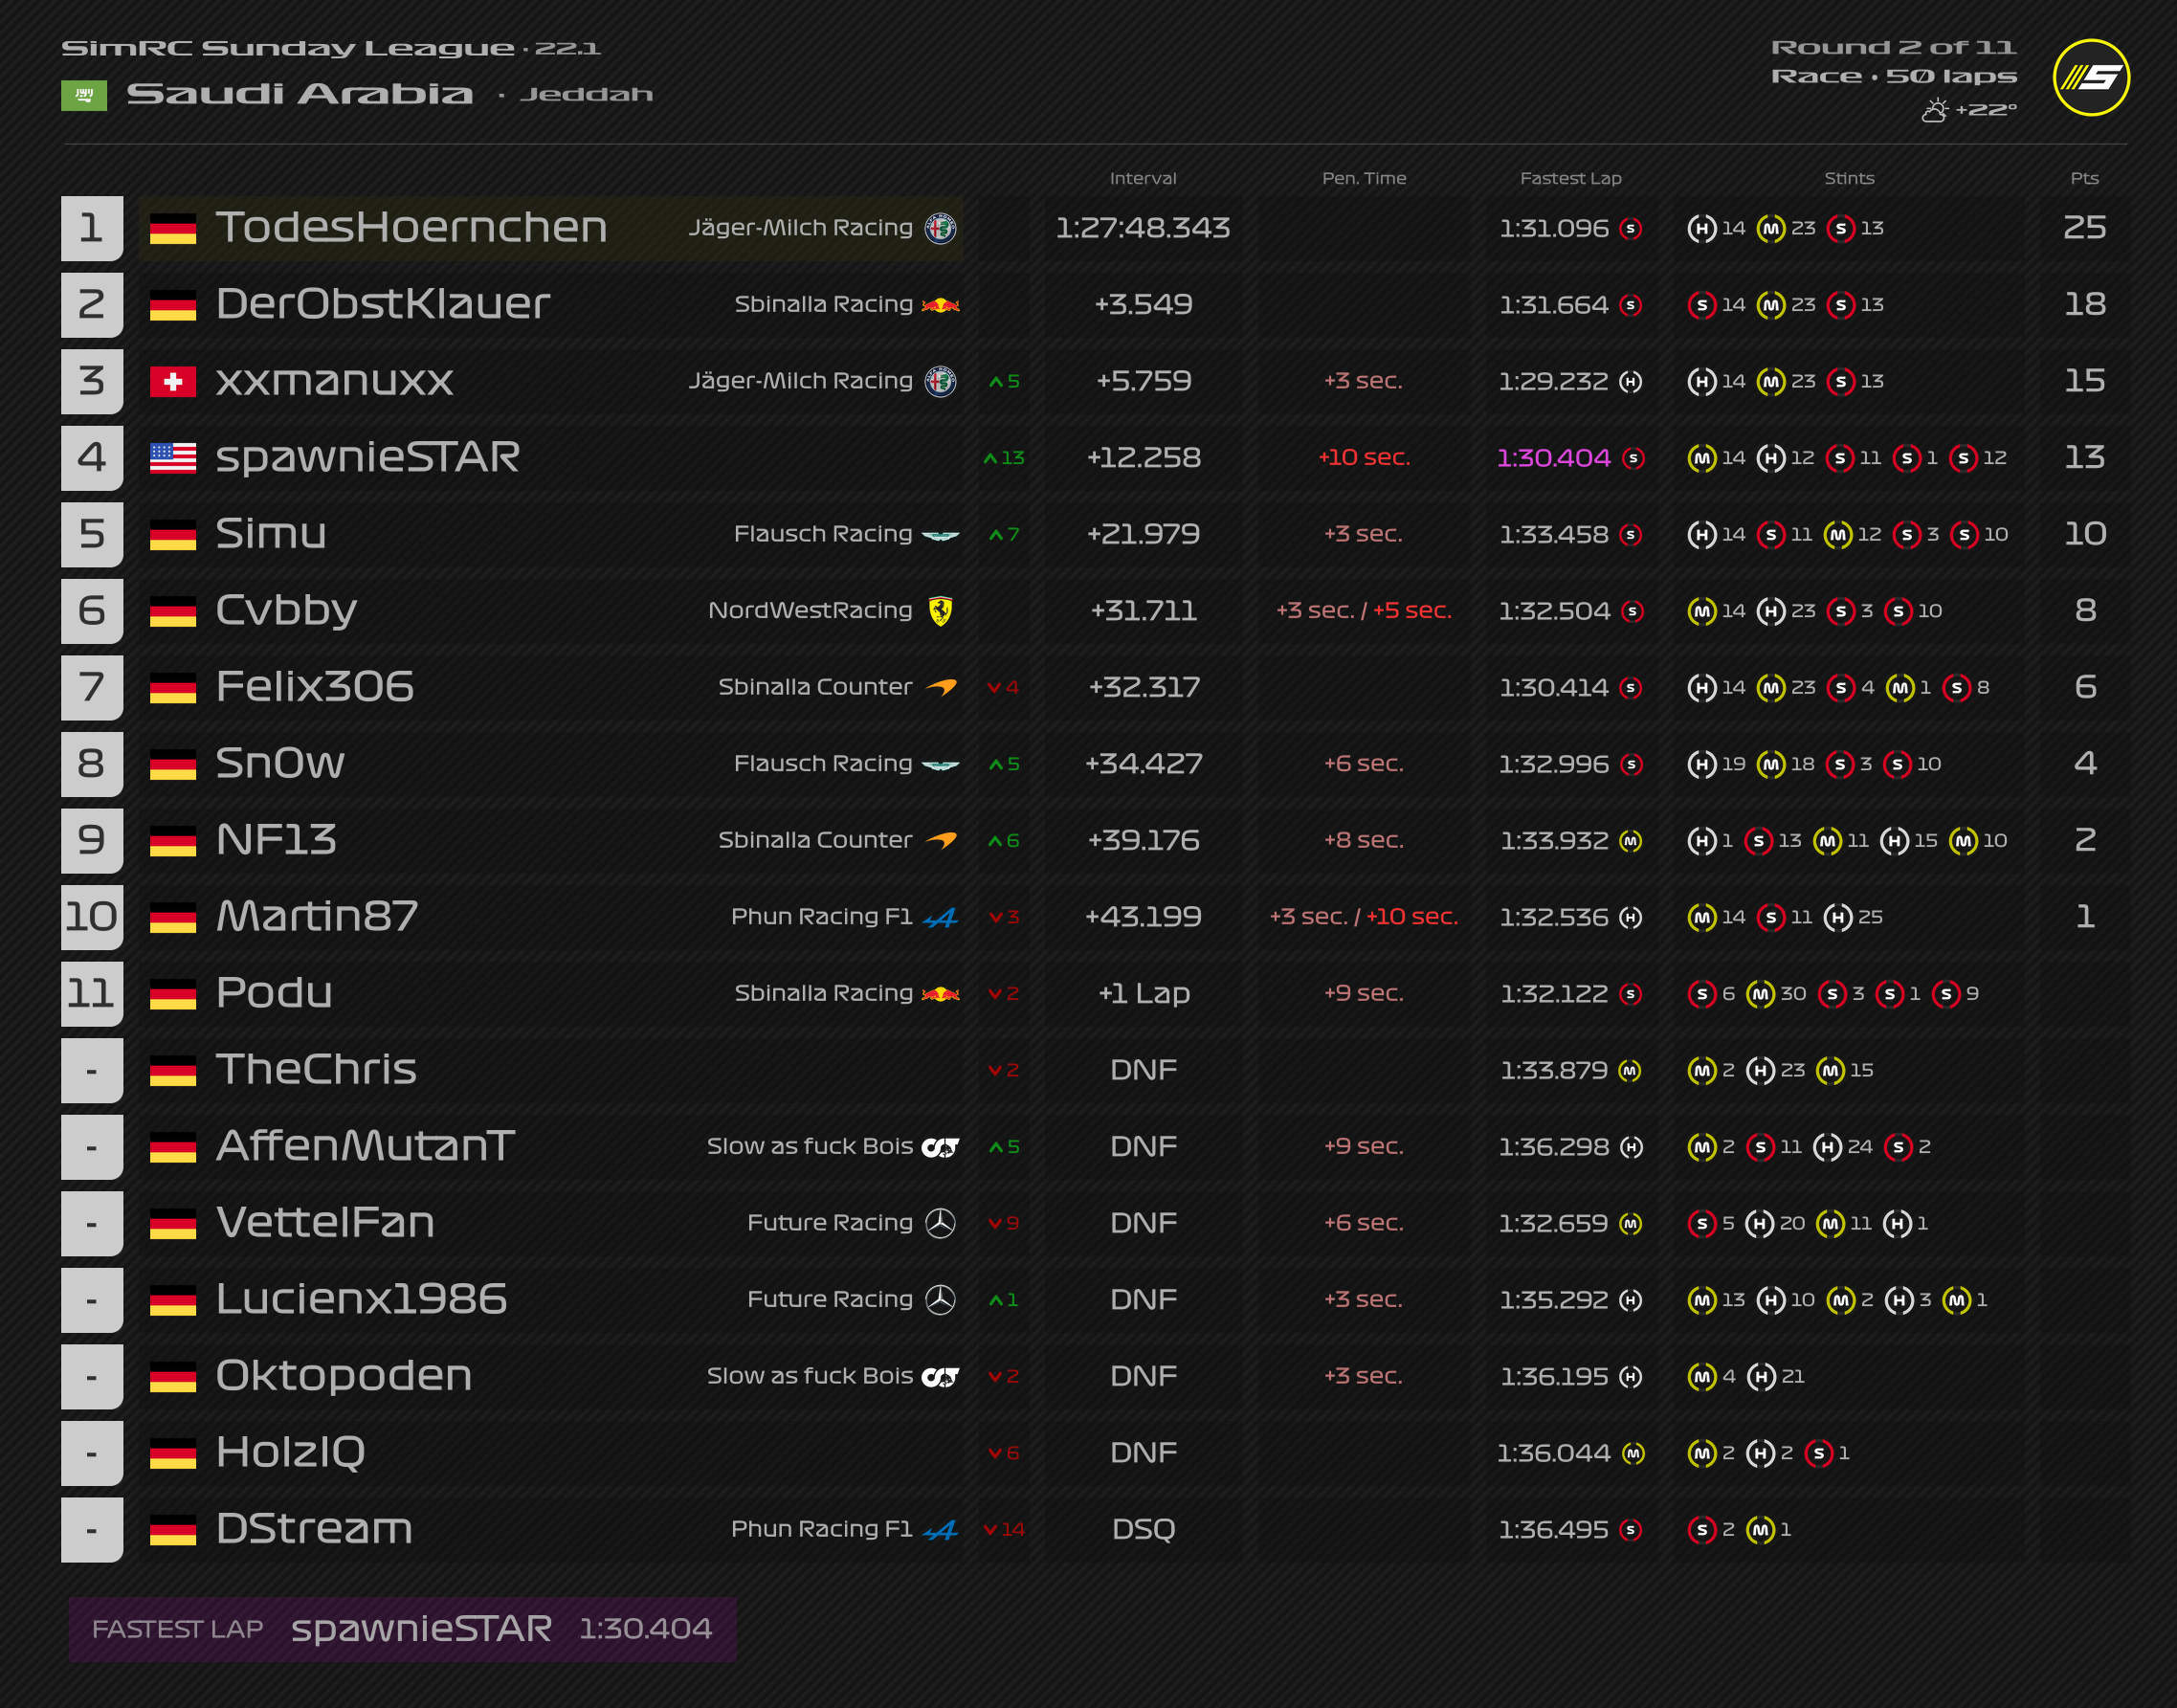
Task: Click the Saudi Arabia flag icon
Action: pyautogui.click(x=84, y=95)
